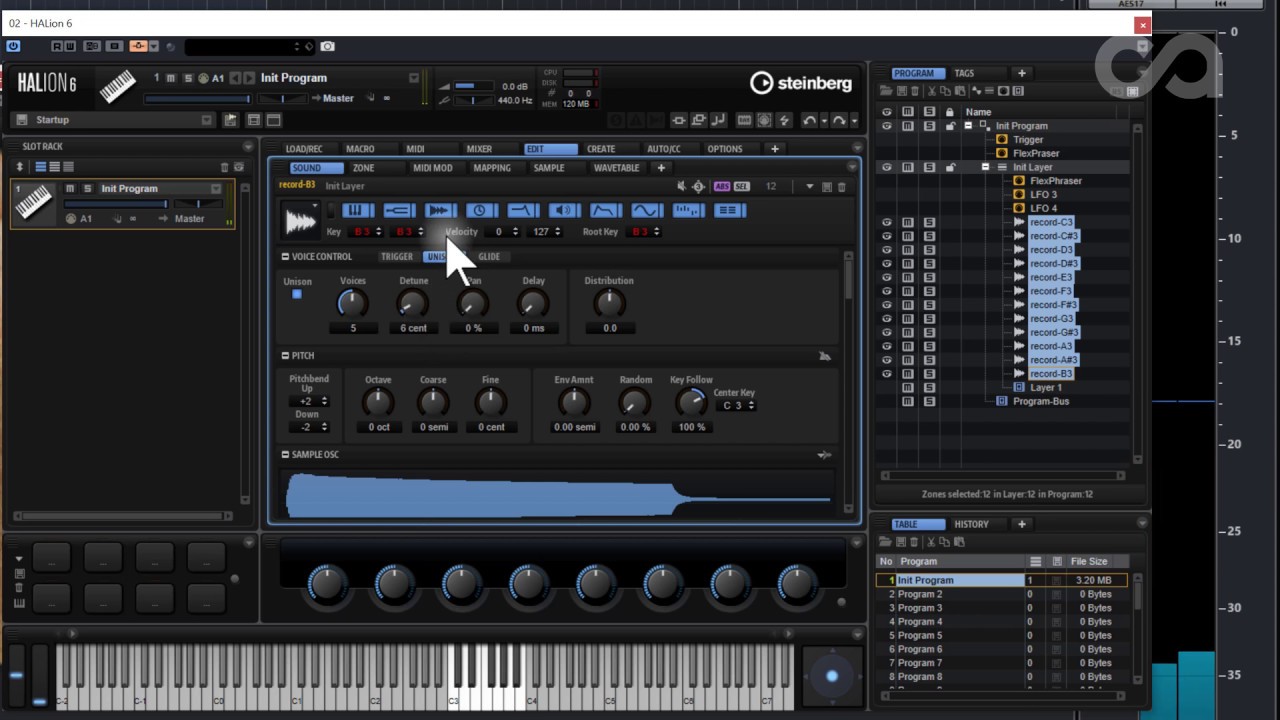Collapse the Sample Osc section
Viewport: 1280px width, 720px height.
pyautogui.click(x=285, y=455)
